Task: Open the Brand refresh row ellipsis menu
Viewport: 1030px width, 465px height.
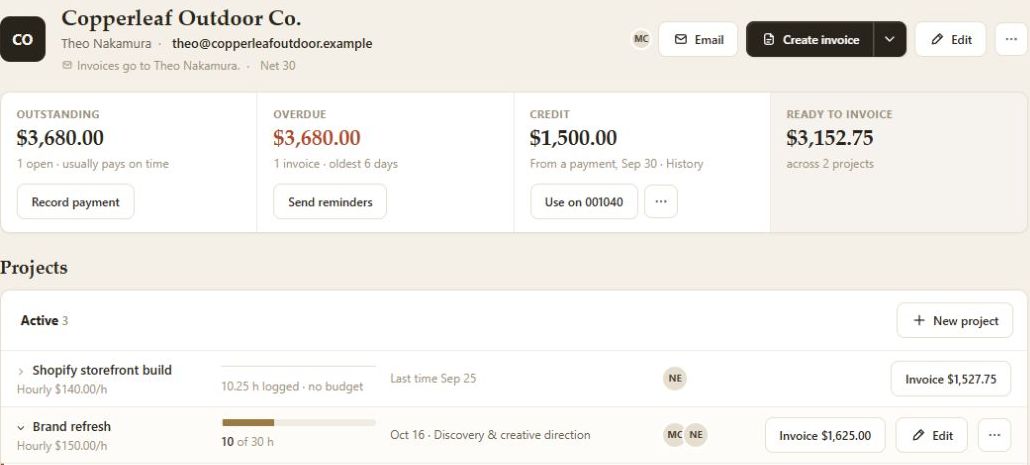Action: pos(995,435)
